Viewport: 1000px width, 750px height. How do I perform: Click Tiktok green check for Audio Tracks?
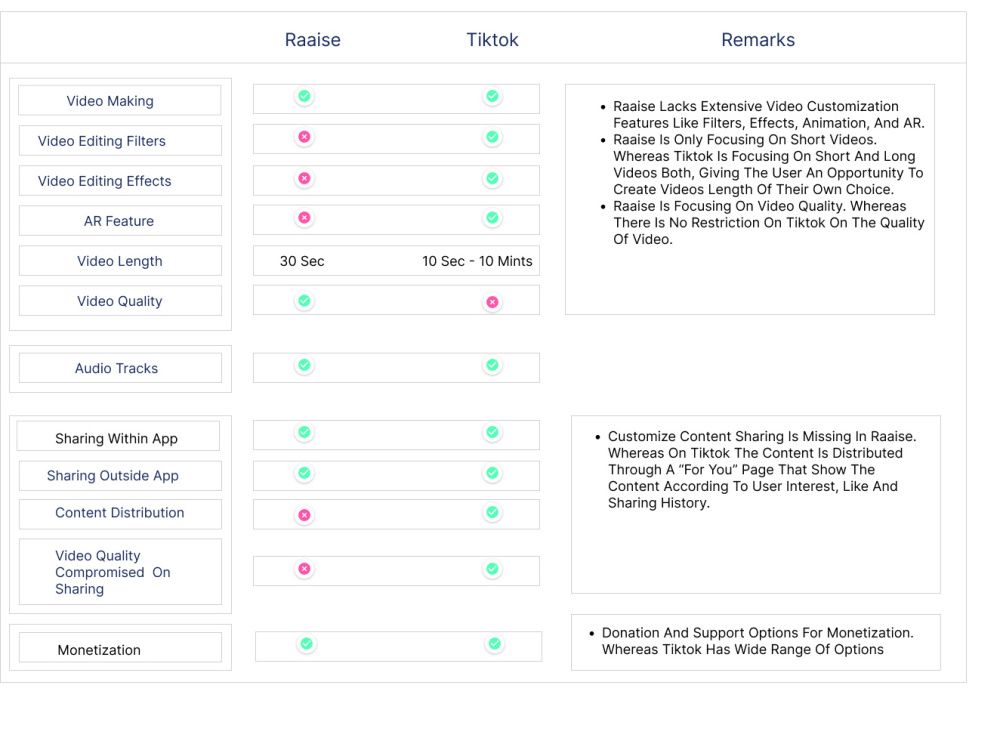pos(492,365)
